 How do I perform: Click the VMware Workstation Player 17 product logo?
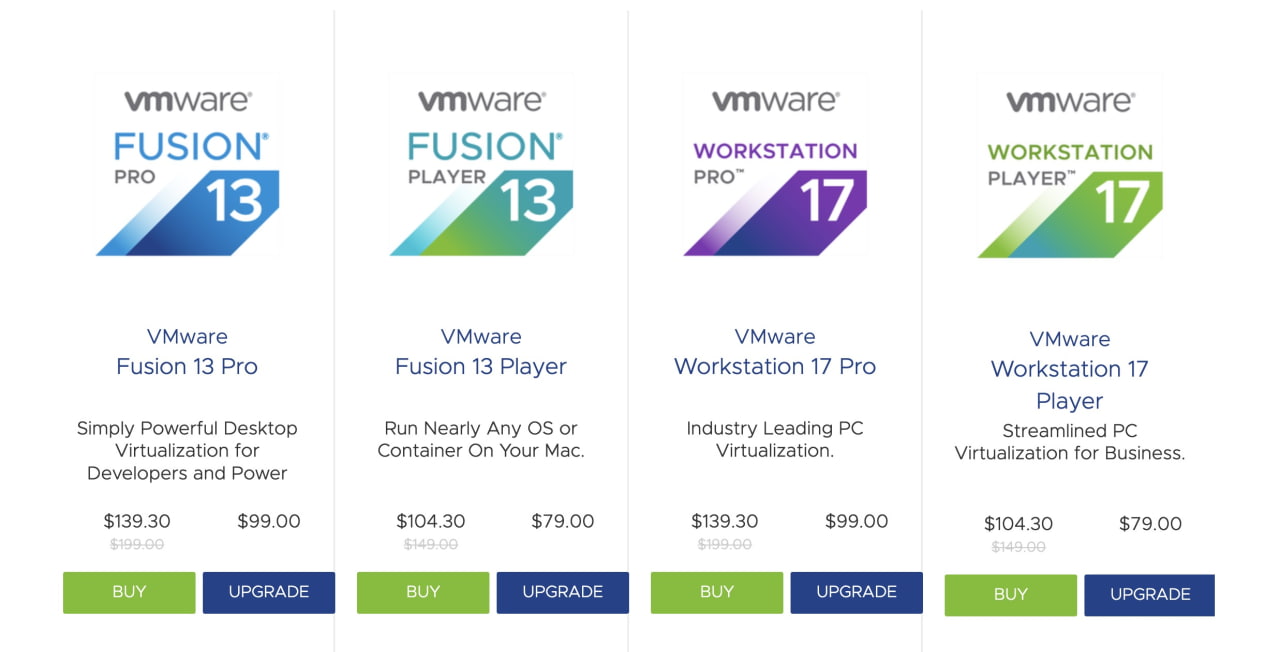click(x=1068, y=165)
